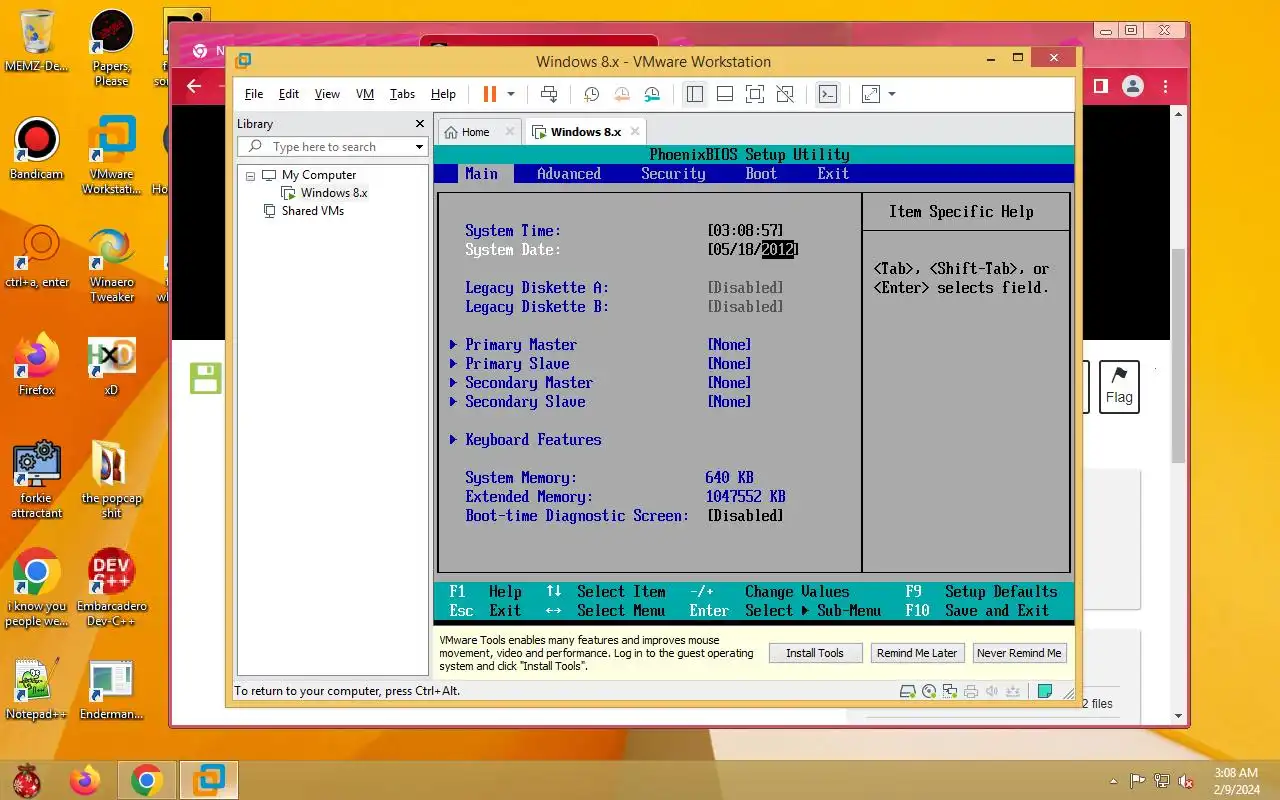1280x800 pixels.
Task: Click Remind Me Later button
Action: 917,653
